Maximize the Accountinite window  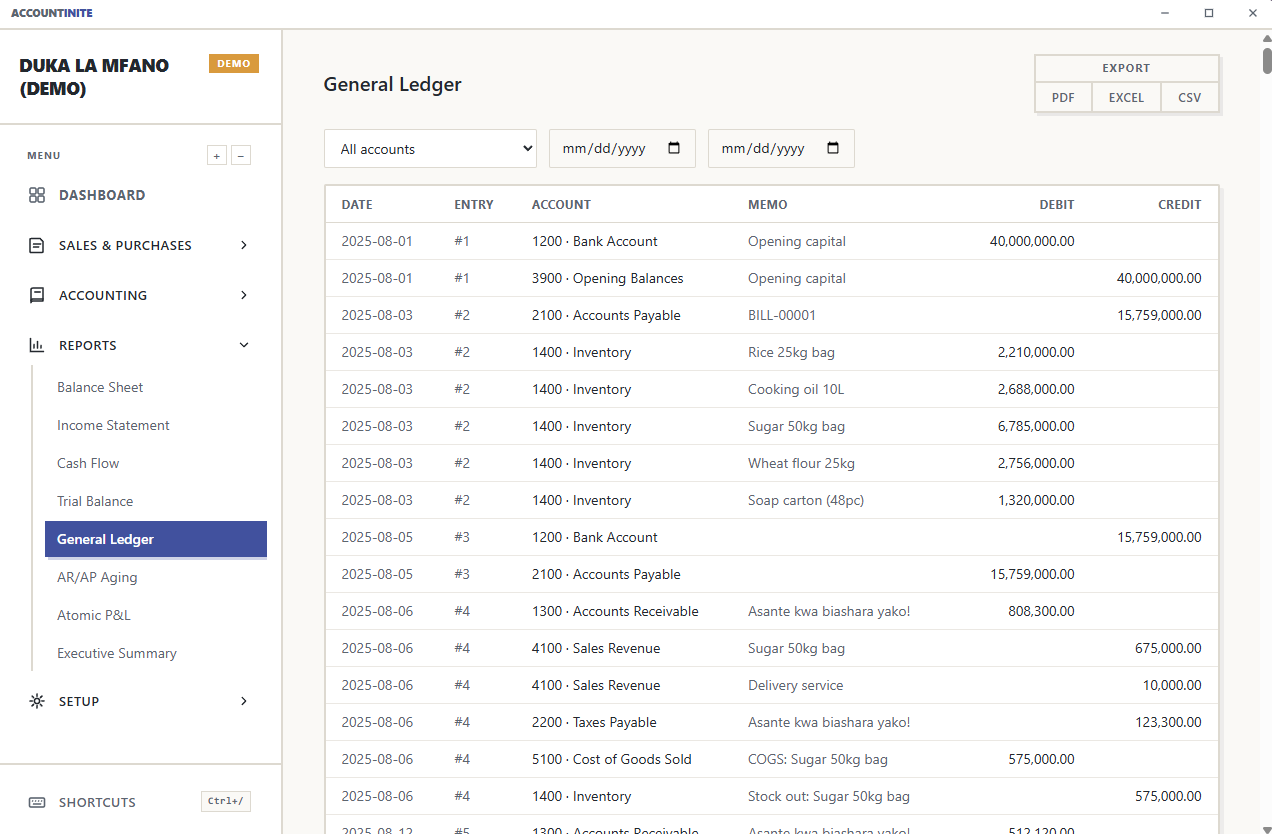pyautogui.click(x=1209, y=13)
